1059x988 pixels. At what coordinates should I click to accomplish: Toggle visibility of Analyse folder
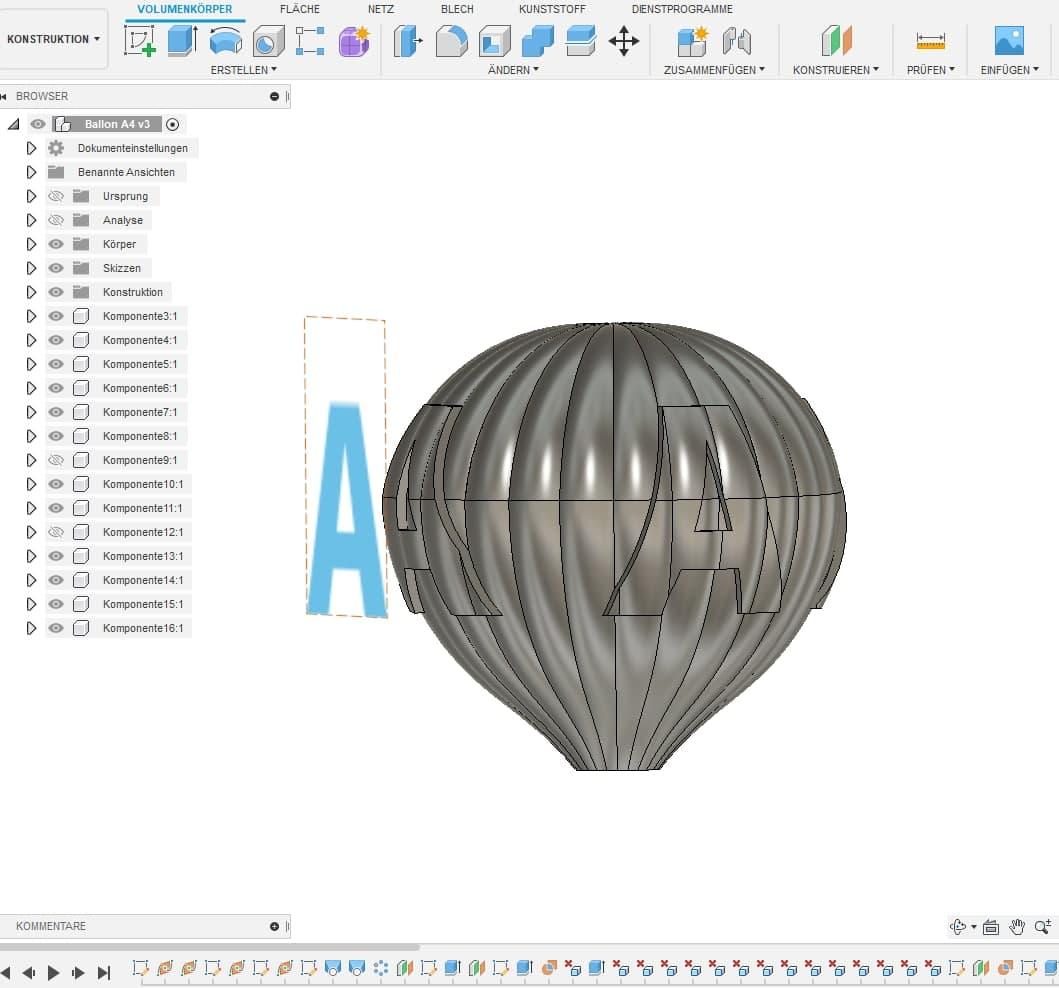pos(56,220)
